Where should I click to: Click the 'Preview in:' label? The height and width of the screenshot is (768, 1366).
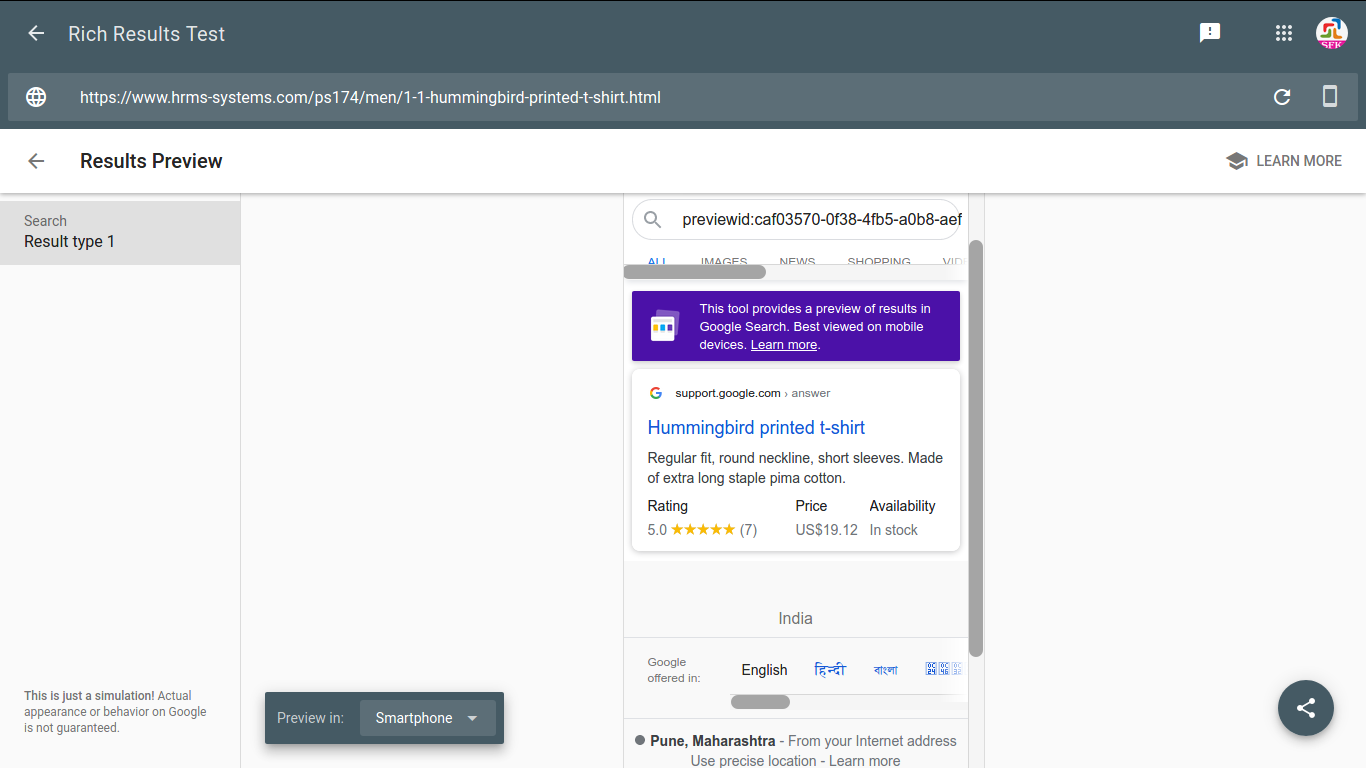[310, 718]
